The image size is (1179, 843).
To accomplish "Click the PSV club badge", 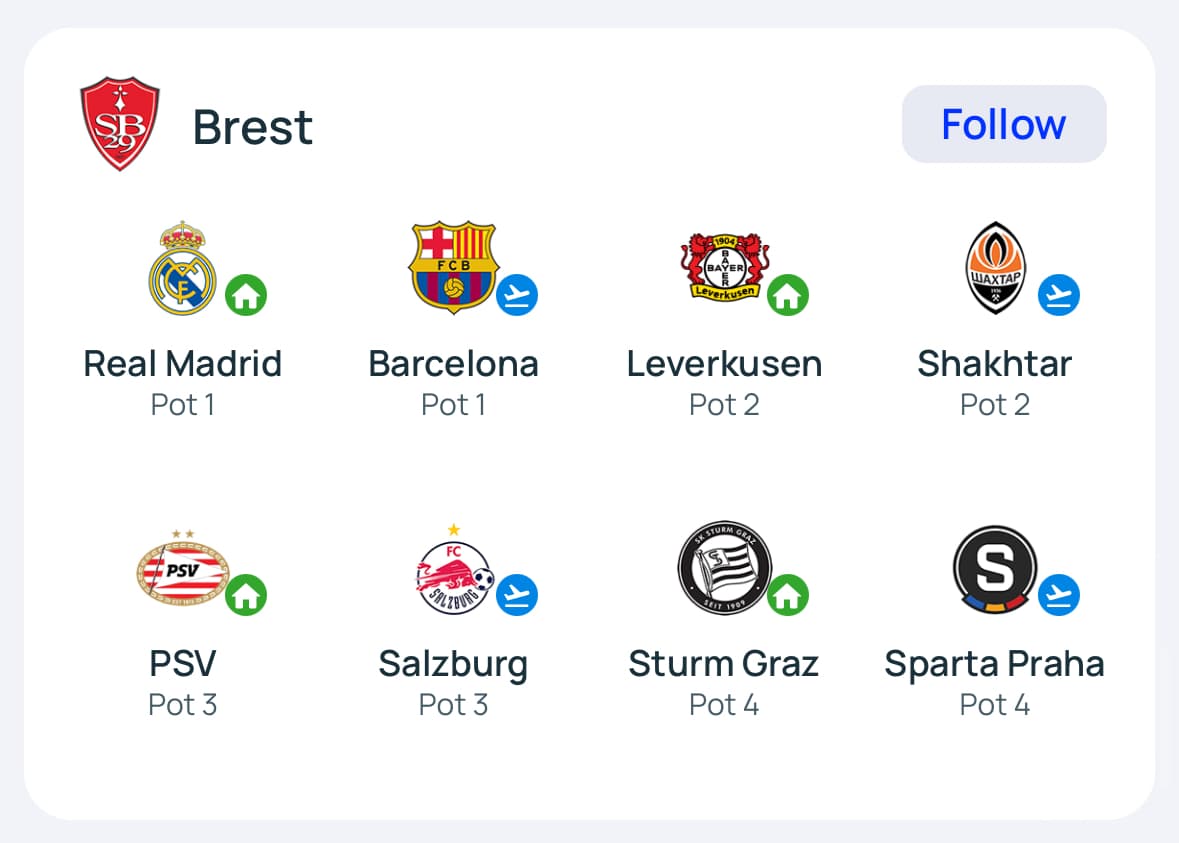I will click(x=182, y=570).
